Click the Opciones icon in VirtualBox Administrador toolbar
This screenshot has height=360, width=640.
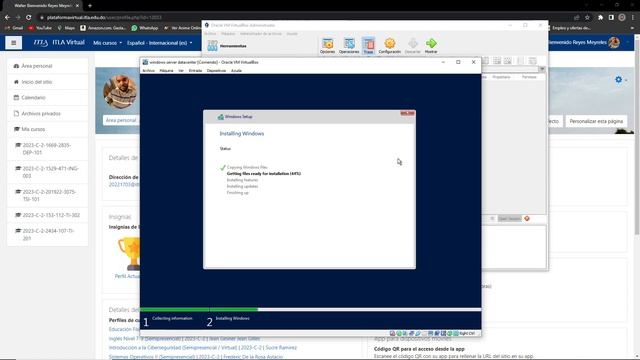click(327, 46)
